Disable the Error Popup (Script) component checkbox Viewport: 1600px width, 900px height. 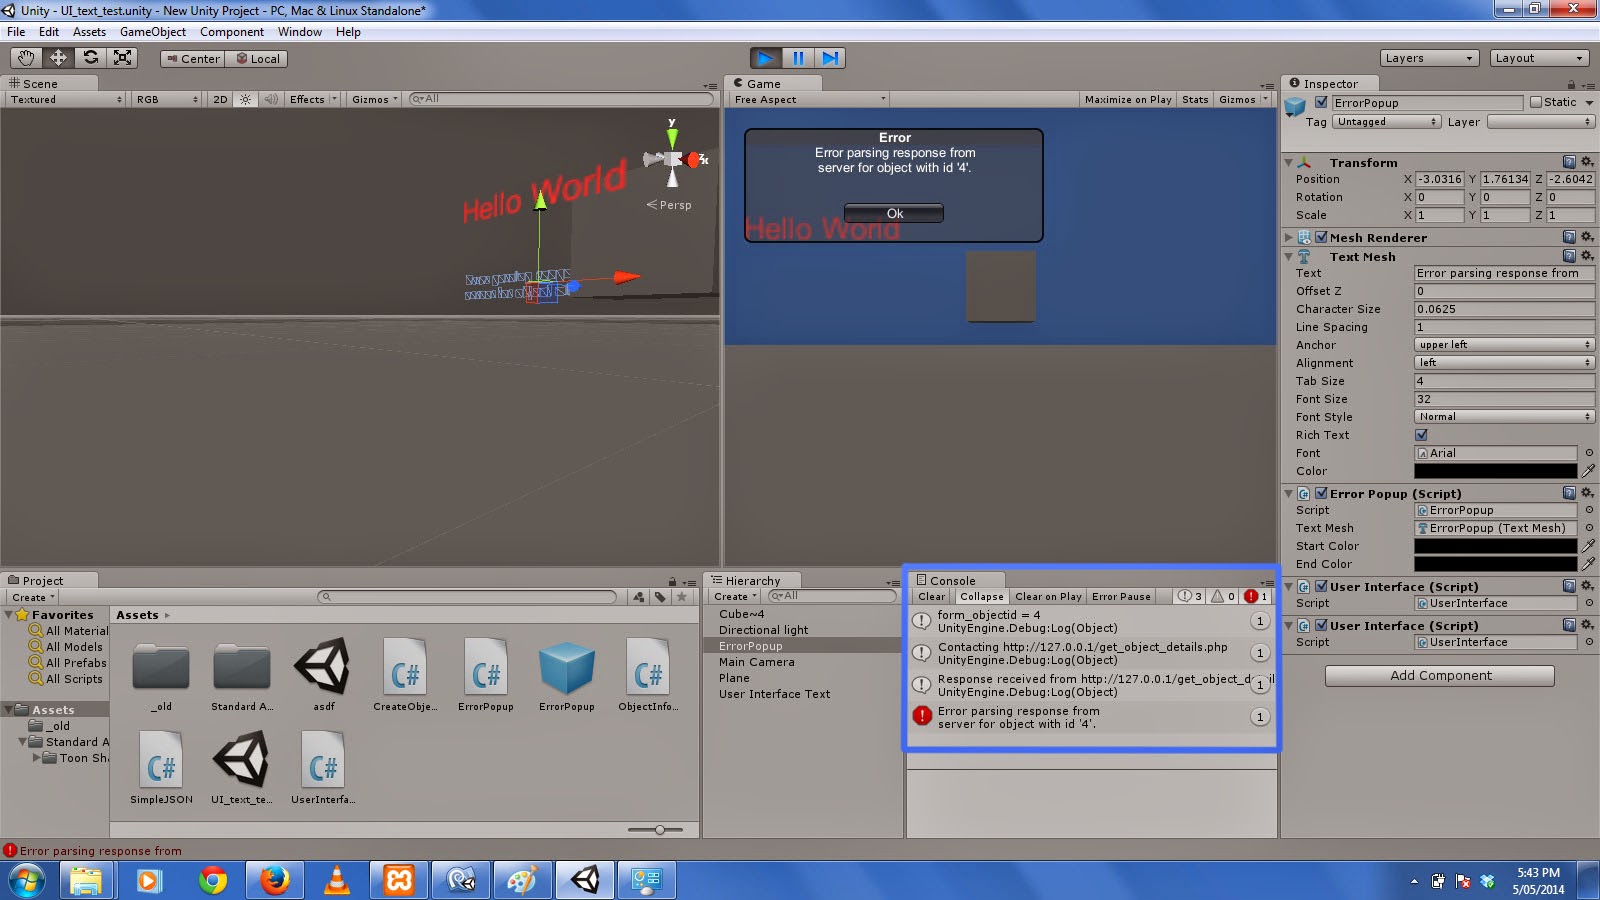(x=1321, y=493)
